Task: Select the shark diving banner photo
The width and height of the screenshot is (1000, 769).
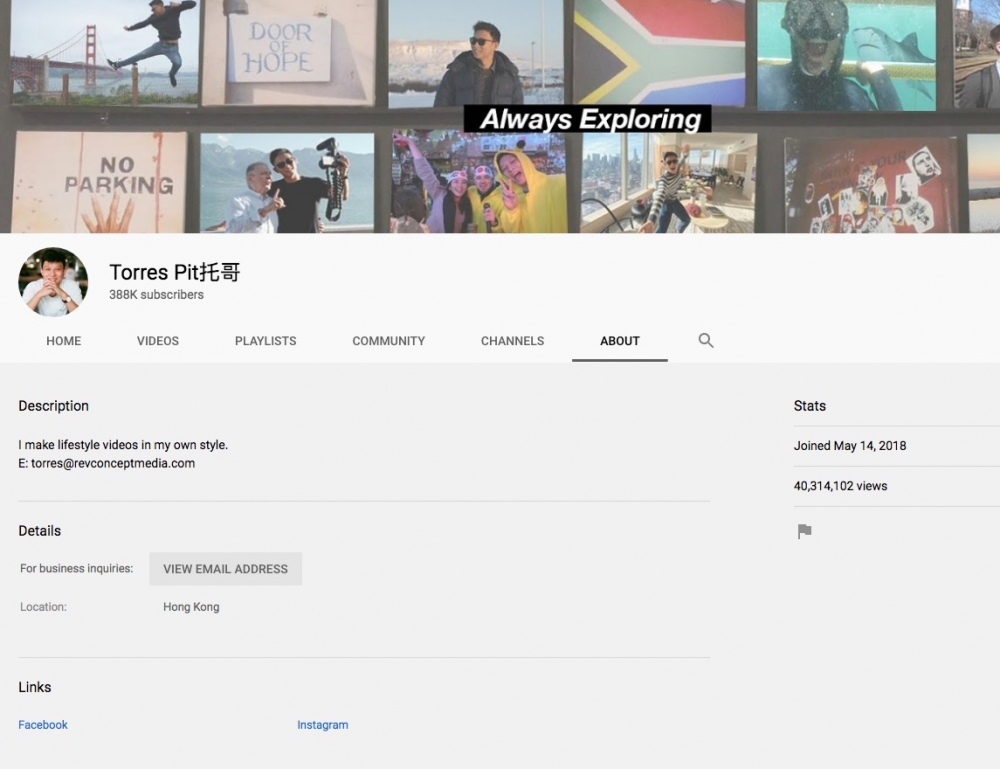Action: 845,54
